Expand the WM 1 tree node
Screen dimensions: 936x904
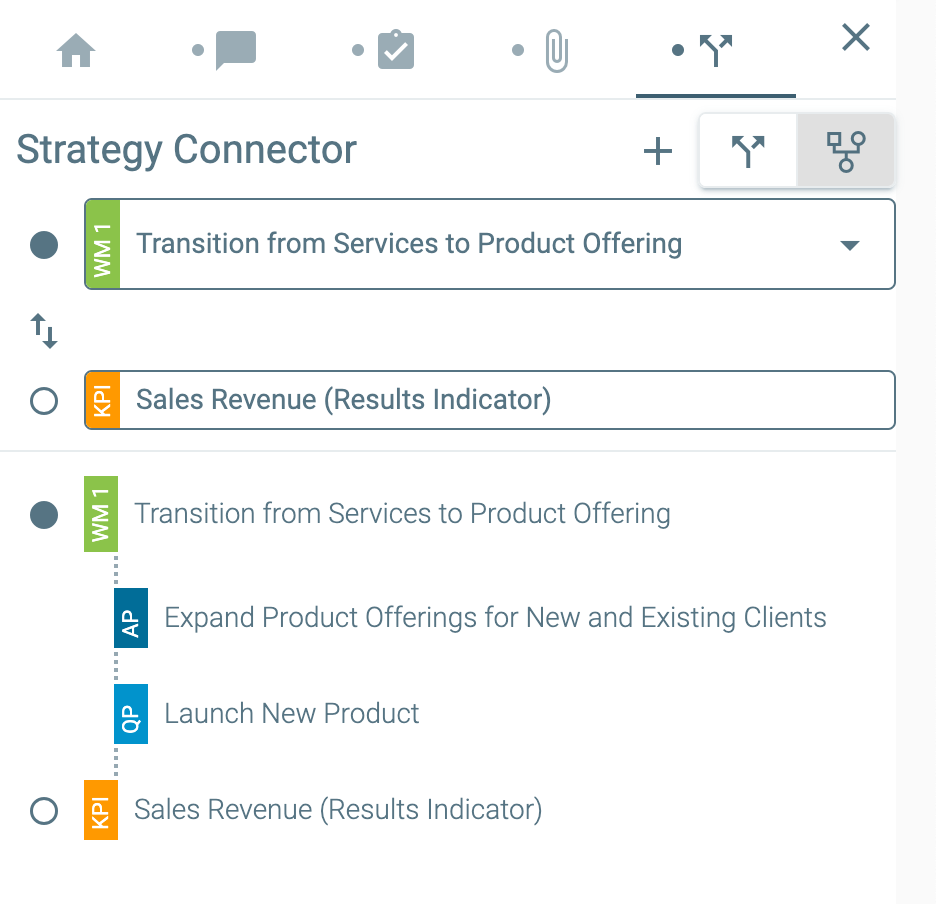coord(100,513)
